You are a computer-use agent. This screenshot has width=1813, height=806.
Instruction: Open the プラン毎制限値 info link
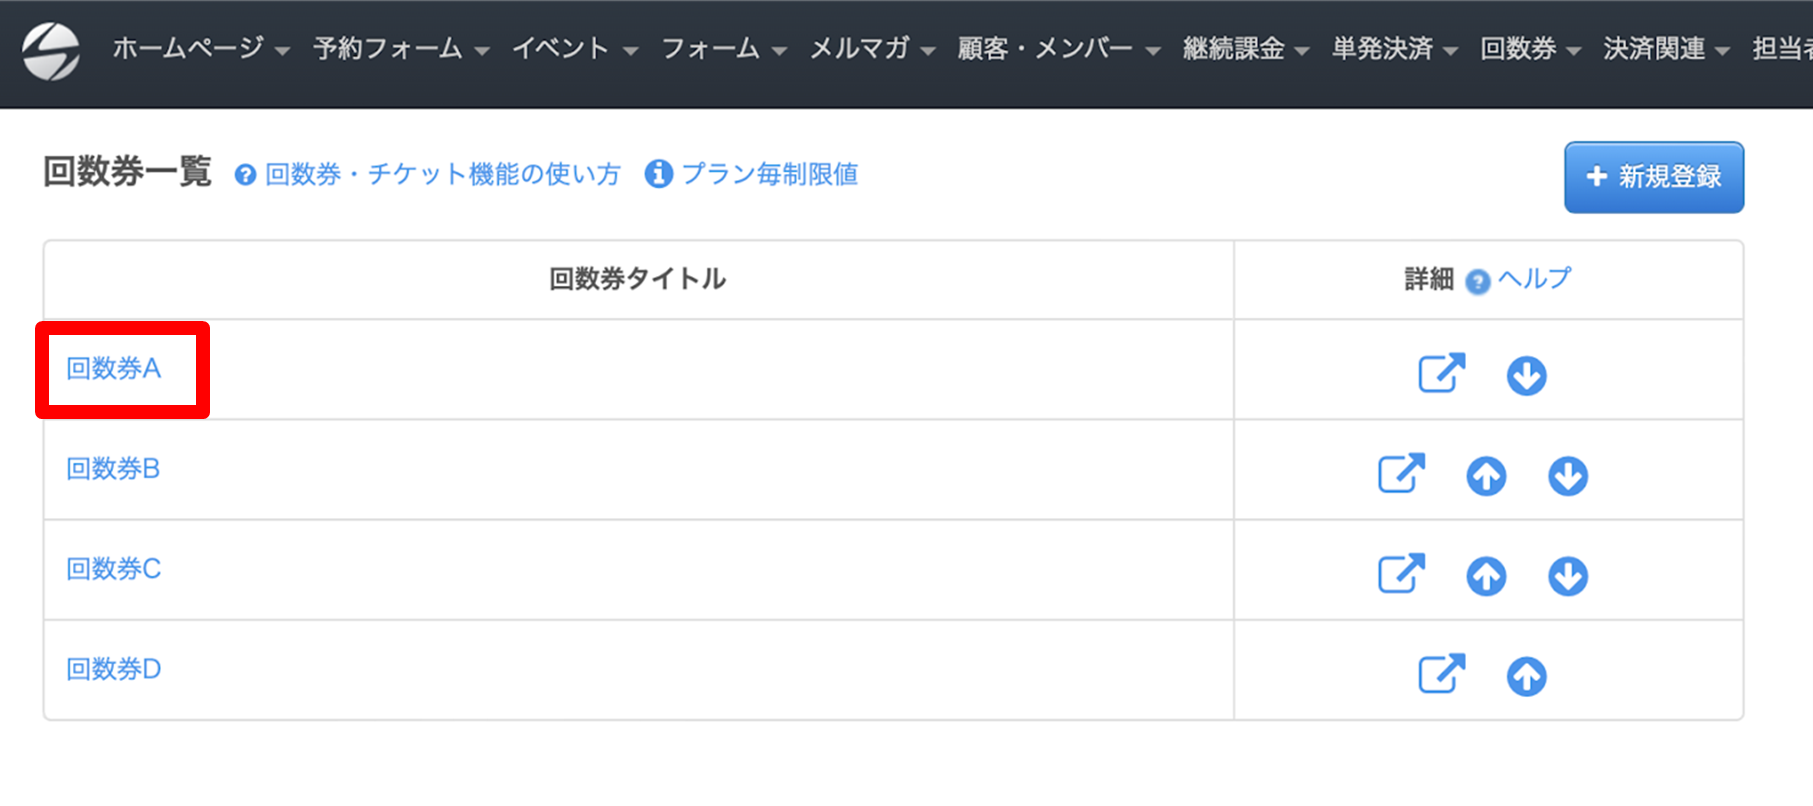coord(752,174)
